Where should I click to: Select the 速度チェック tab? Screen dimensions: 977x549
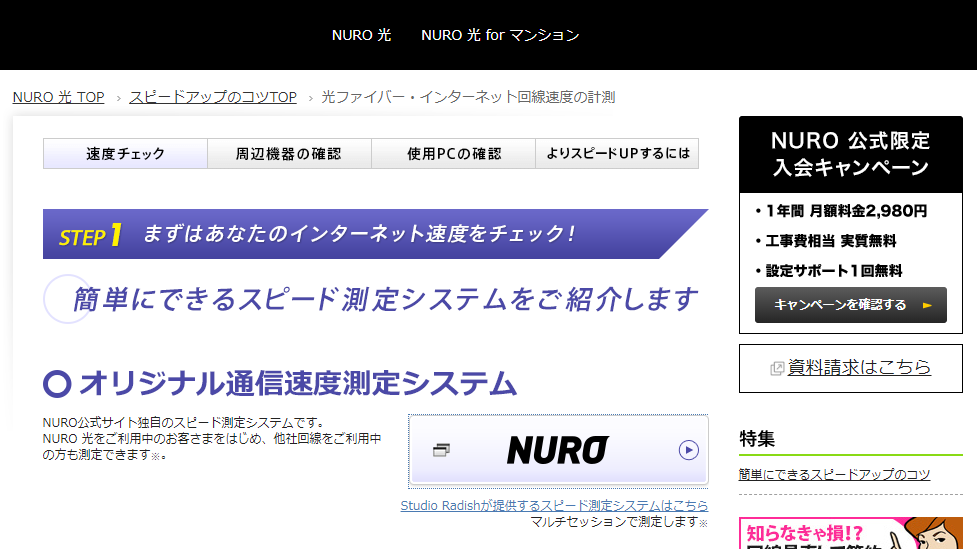click(x=125, y=153)
